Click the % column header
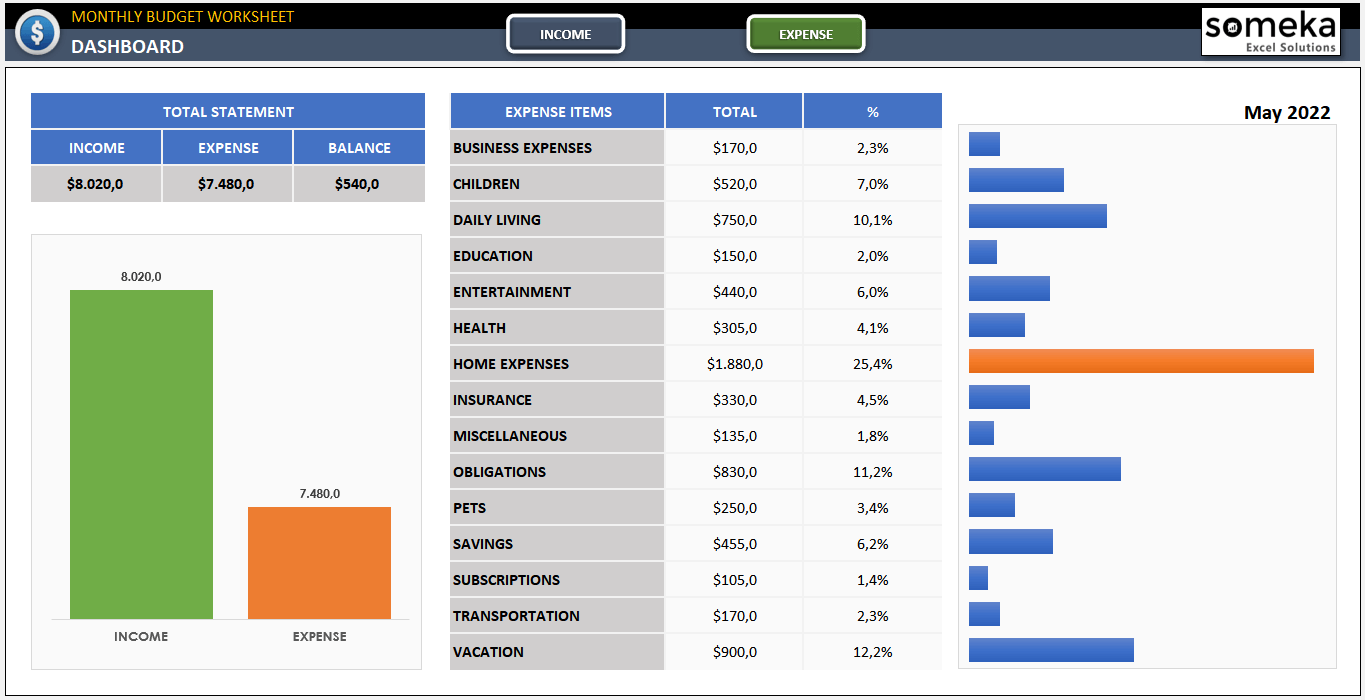This screenshot has width=1365, height=700. (873, 111)
